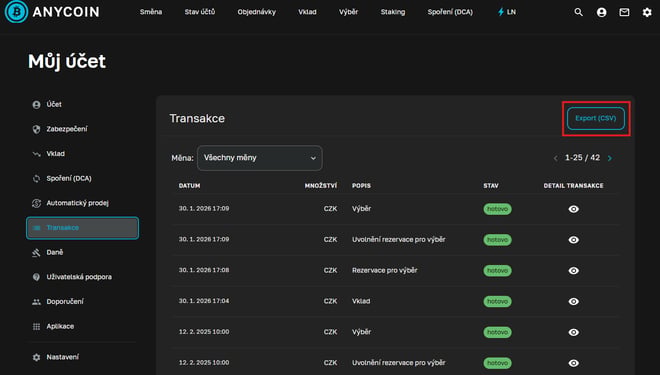Open Objednávky in top navigation
This screenshot has width=660, height=375.
pyautogui.click(x=257, y=12)
